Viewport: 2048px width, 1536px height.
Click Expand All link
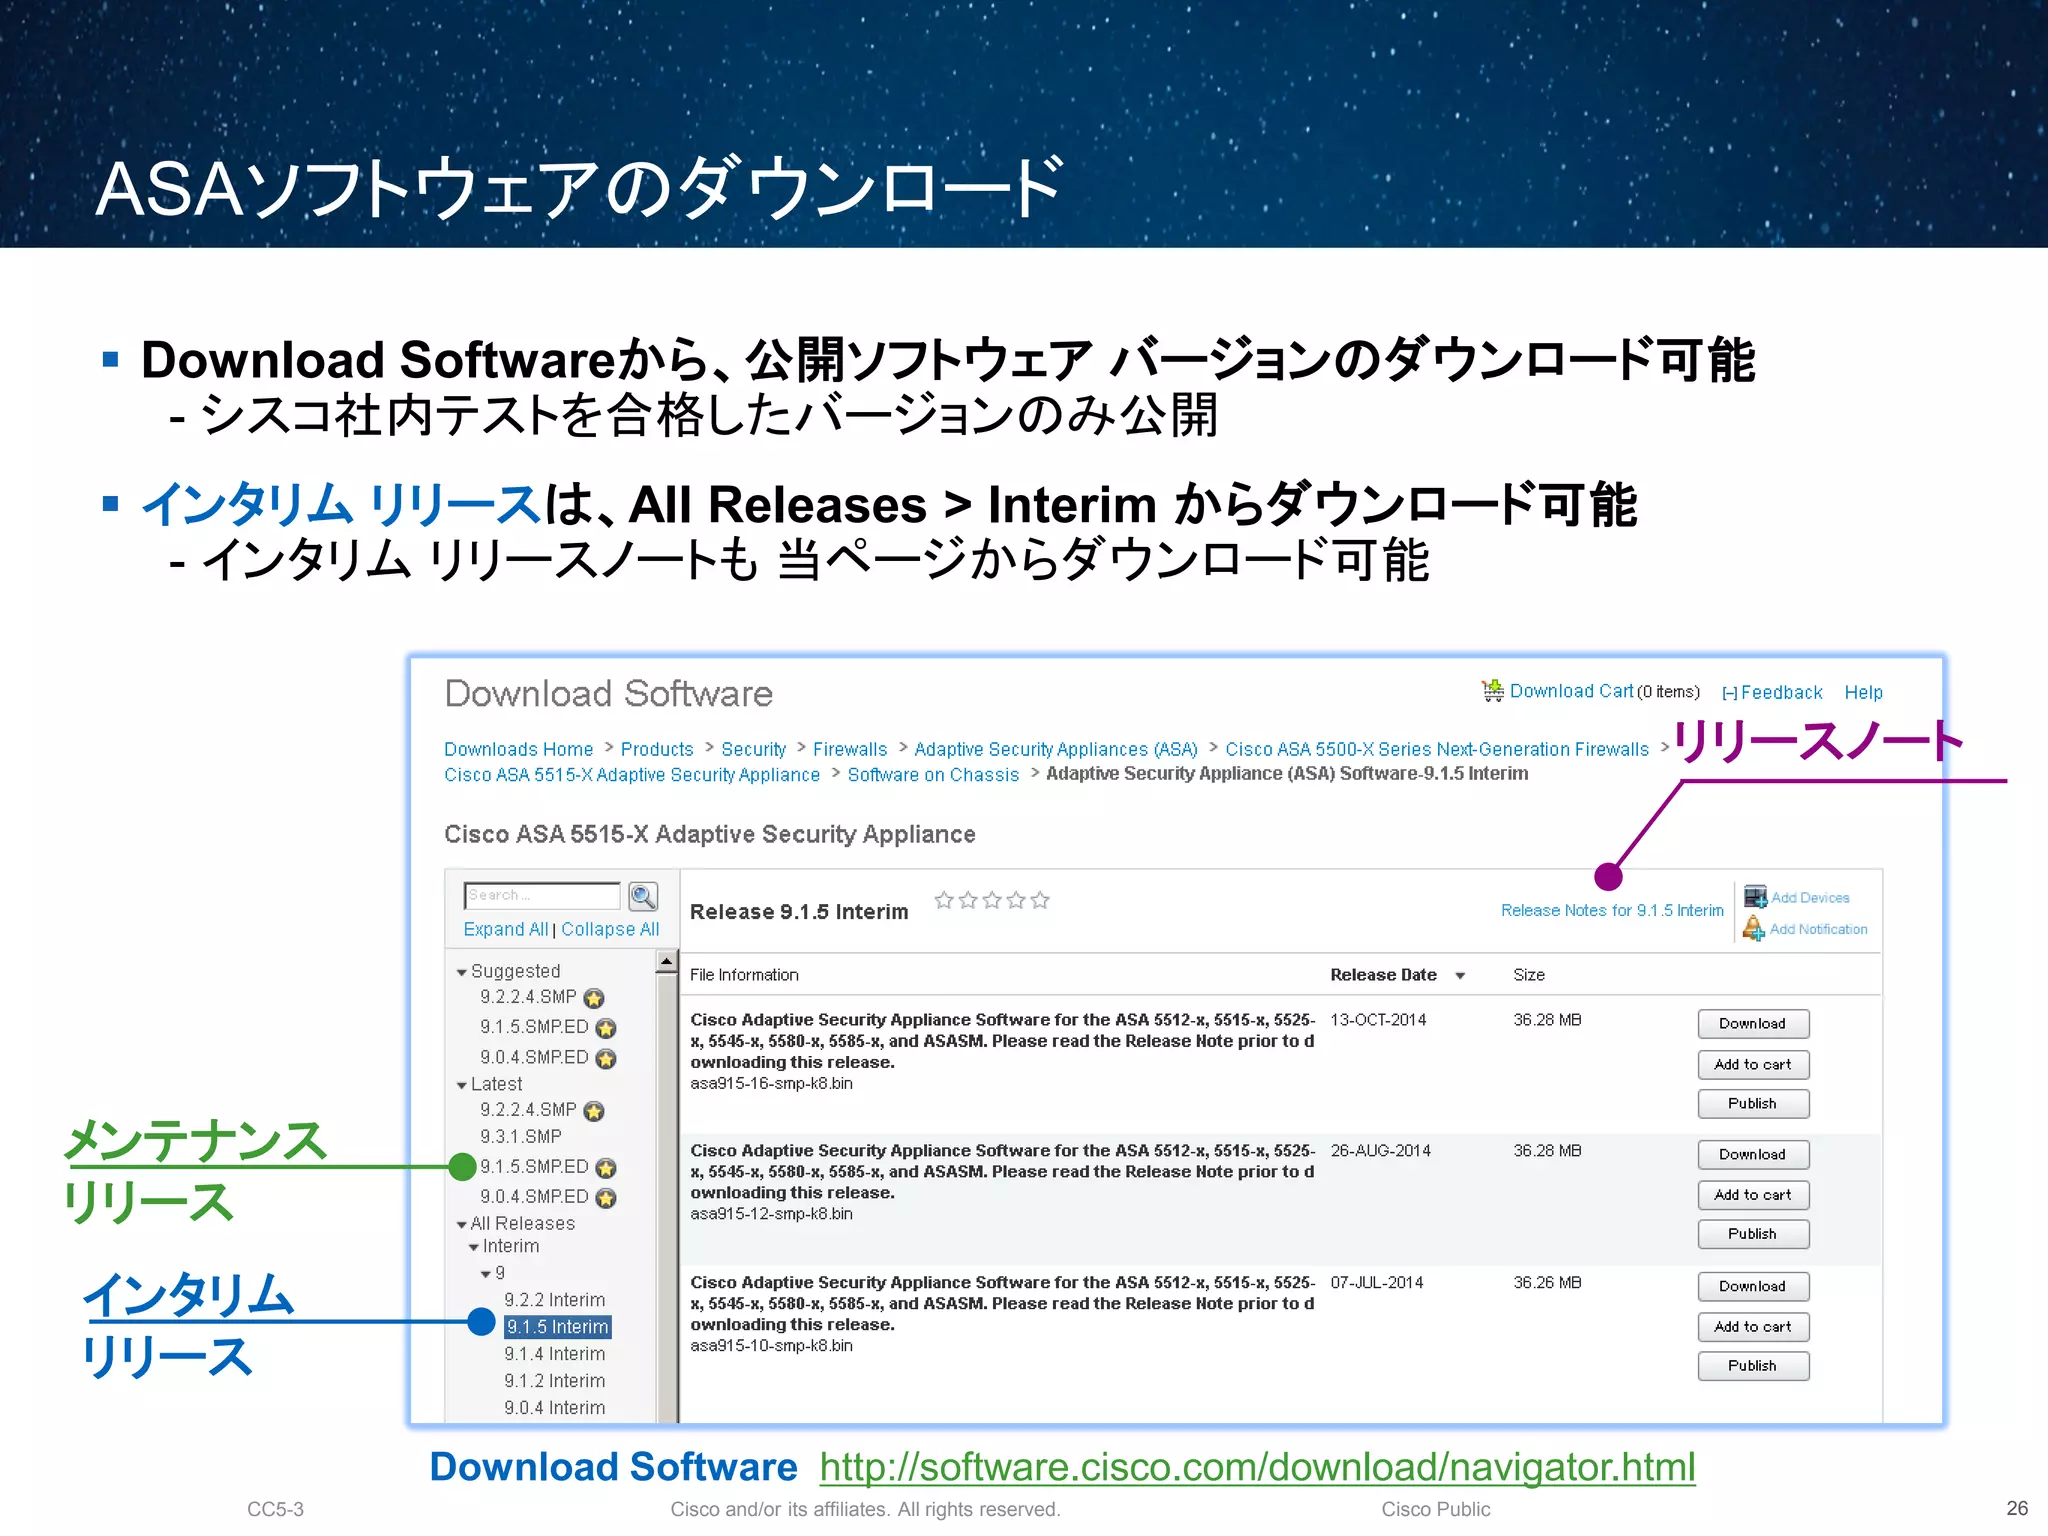[x=506, y=929]
